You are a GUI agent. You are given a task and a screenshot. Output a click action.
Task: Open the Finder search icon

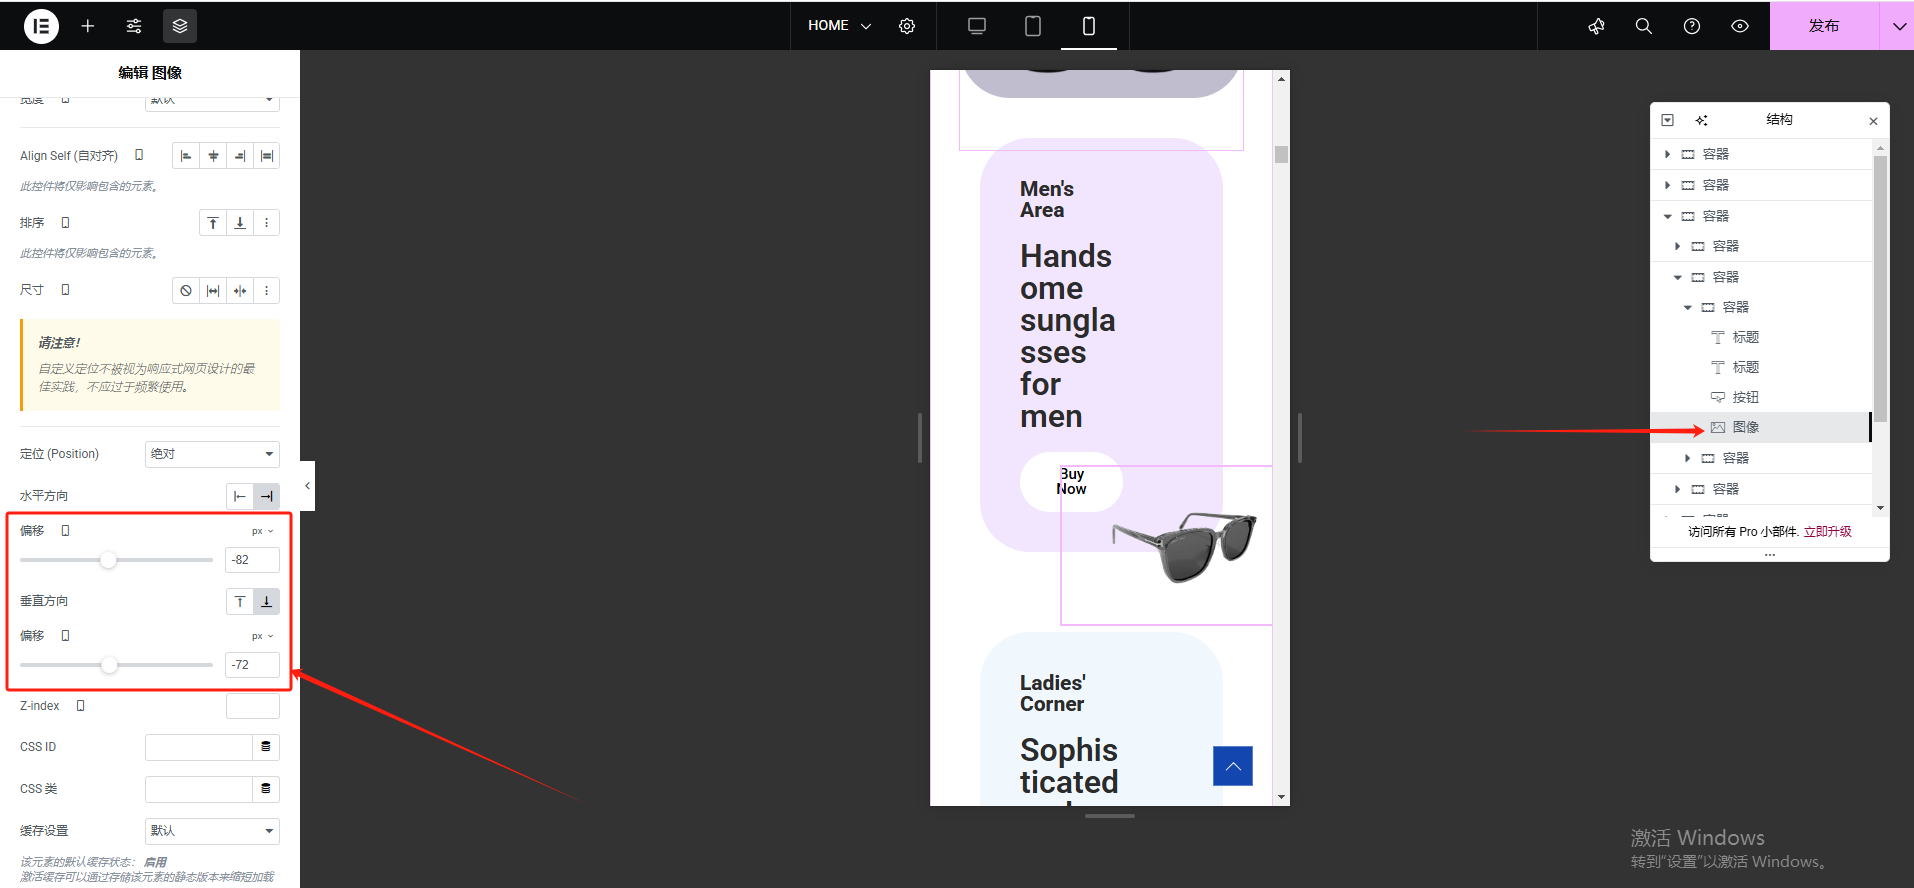[x=1643, y=26]
